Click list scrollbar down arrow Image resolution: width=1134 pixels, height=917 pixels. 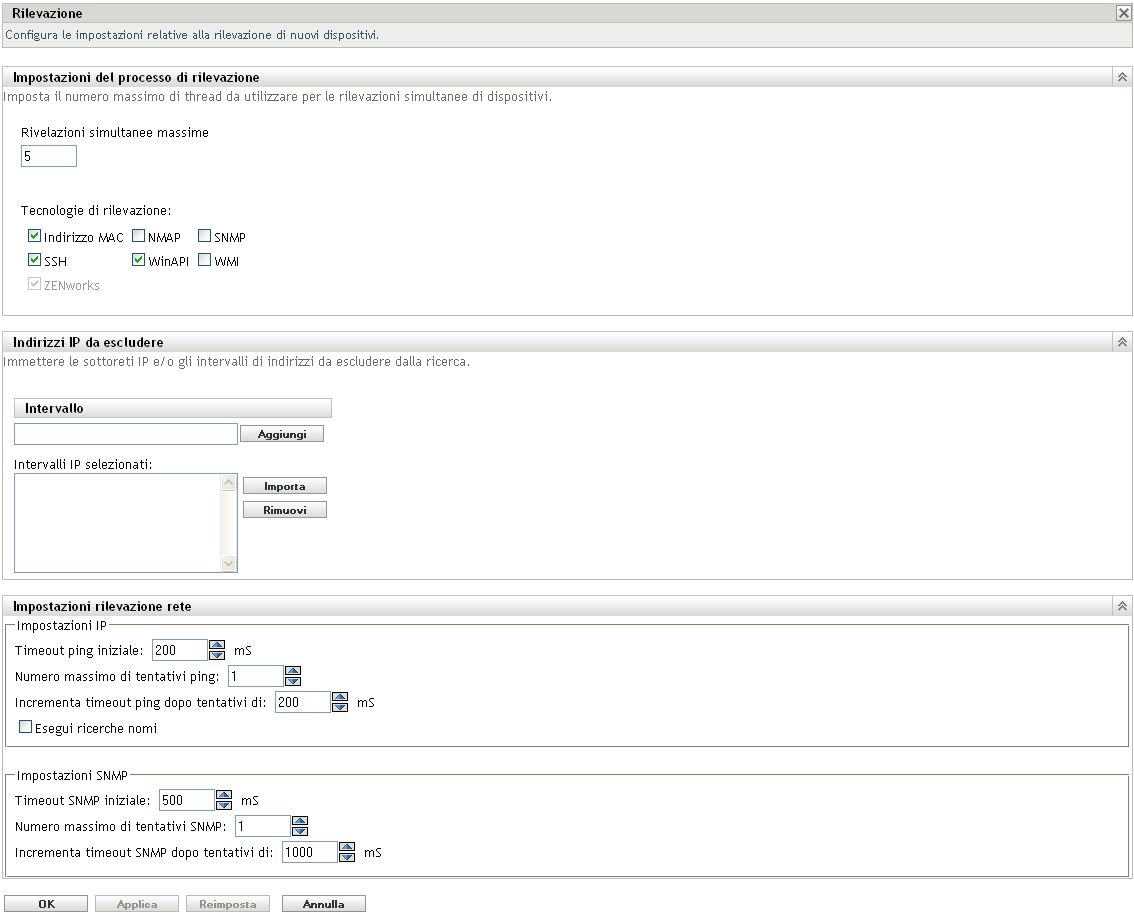click(x=229, y=563)
